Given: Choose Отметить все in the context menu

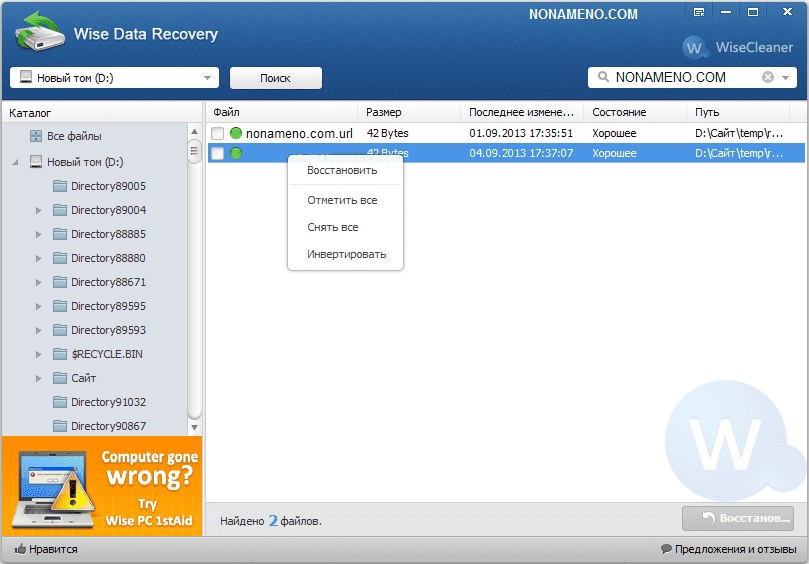Looking at the screenshot, I should [342, 200].
